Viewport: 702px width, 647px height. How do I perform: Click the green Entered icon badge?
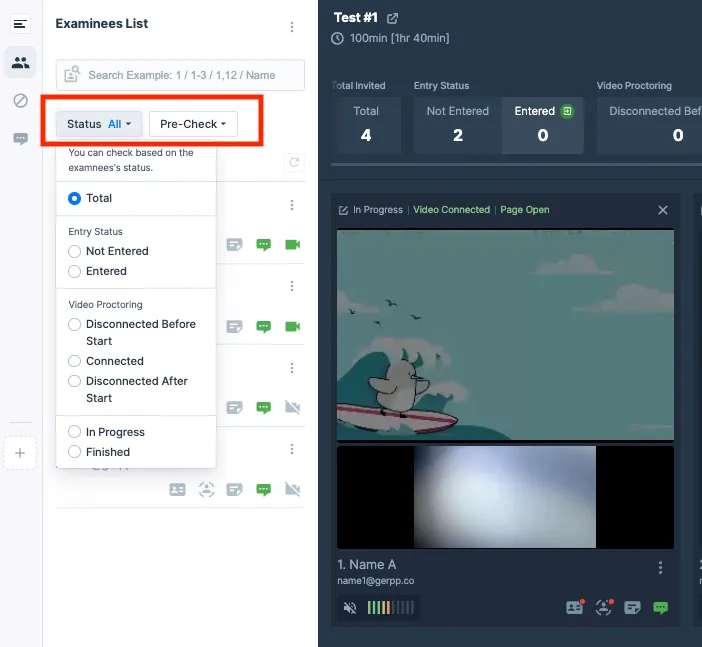567,111
